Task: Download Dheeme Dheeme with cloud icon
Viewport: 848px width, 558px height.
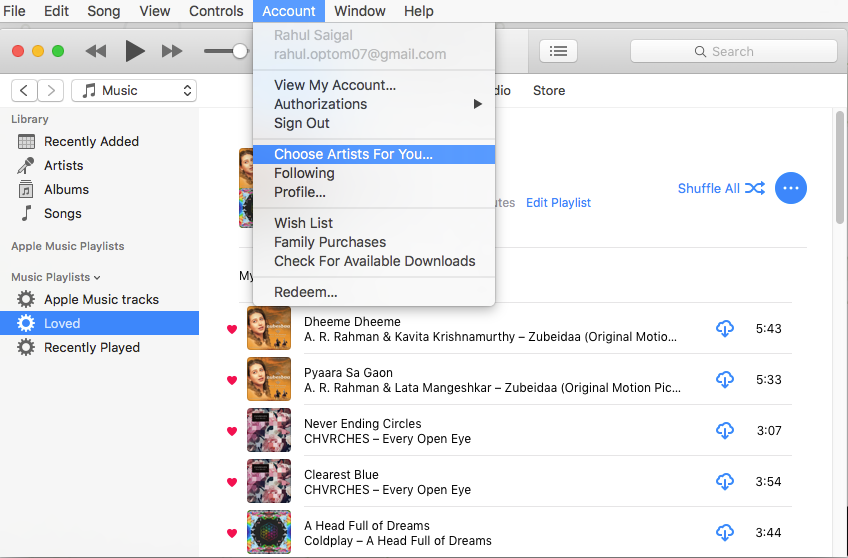Action: coord(725,328)
